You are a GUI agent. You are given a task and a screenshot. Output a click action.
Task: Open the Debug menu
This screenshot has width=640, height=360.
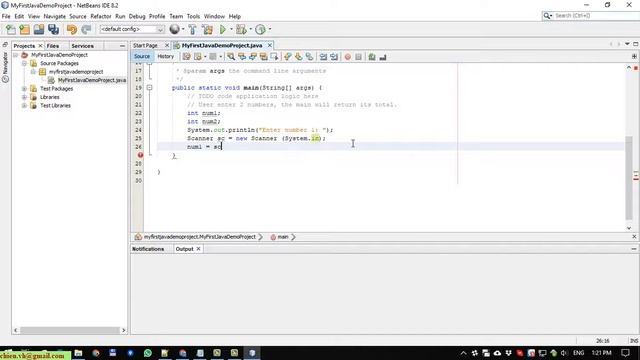pyautogui.click(x=137, y=16)
